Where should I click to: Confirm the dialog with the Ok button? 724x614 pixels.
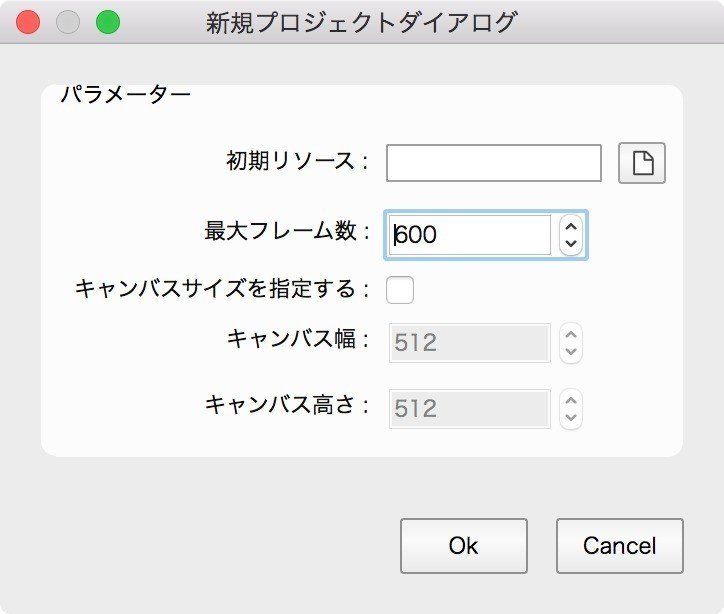[464, 546]
